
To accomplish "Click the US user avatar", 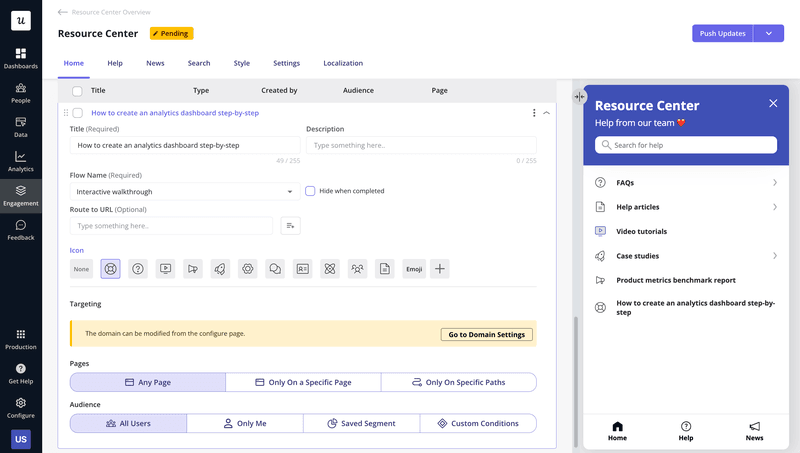I will pyautogui.click(x=21, y=439).
